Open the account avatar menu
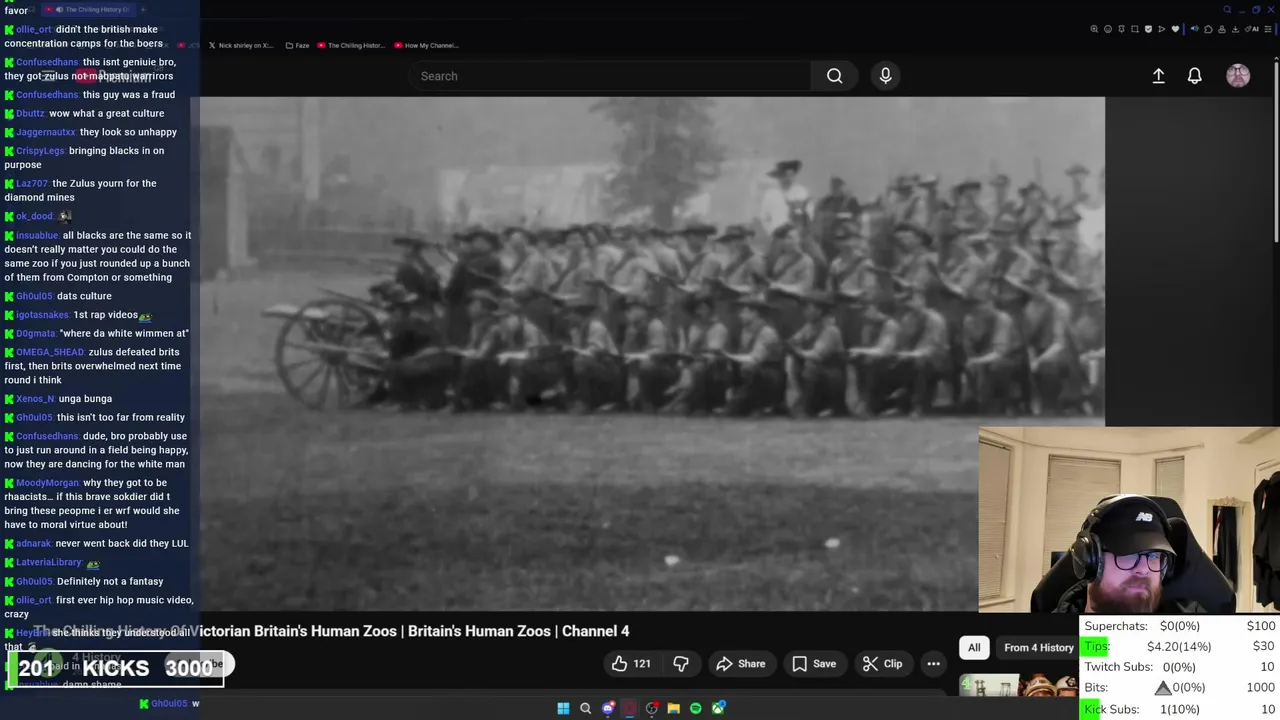 coord(1238,76)
